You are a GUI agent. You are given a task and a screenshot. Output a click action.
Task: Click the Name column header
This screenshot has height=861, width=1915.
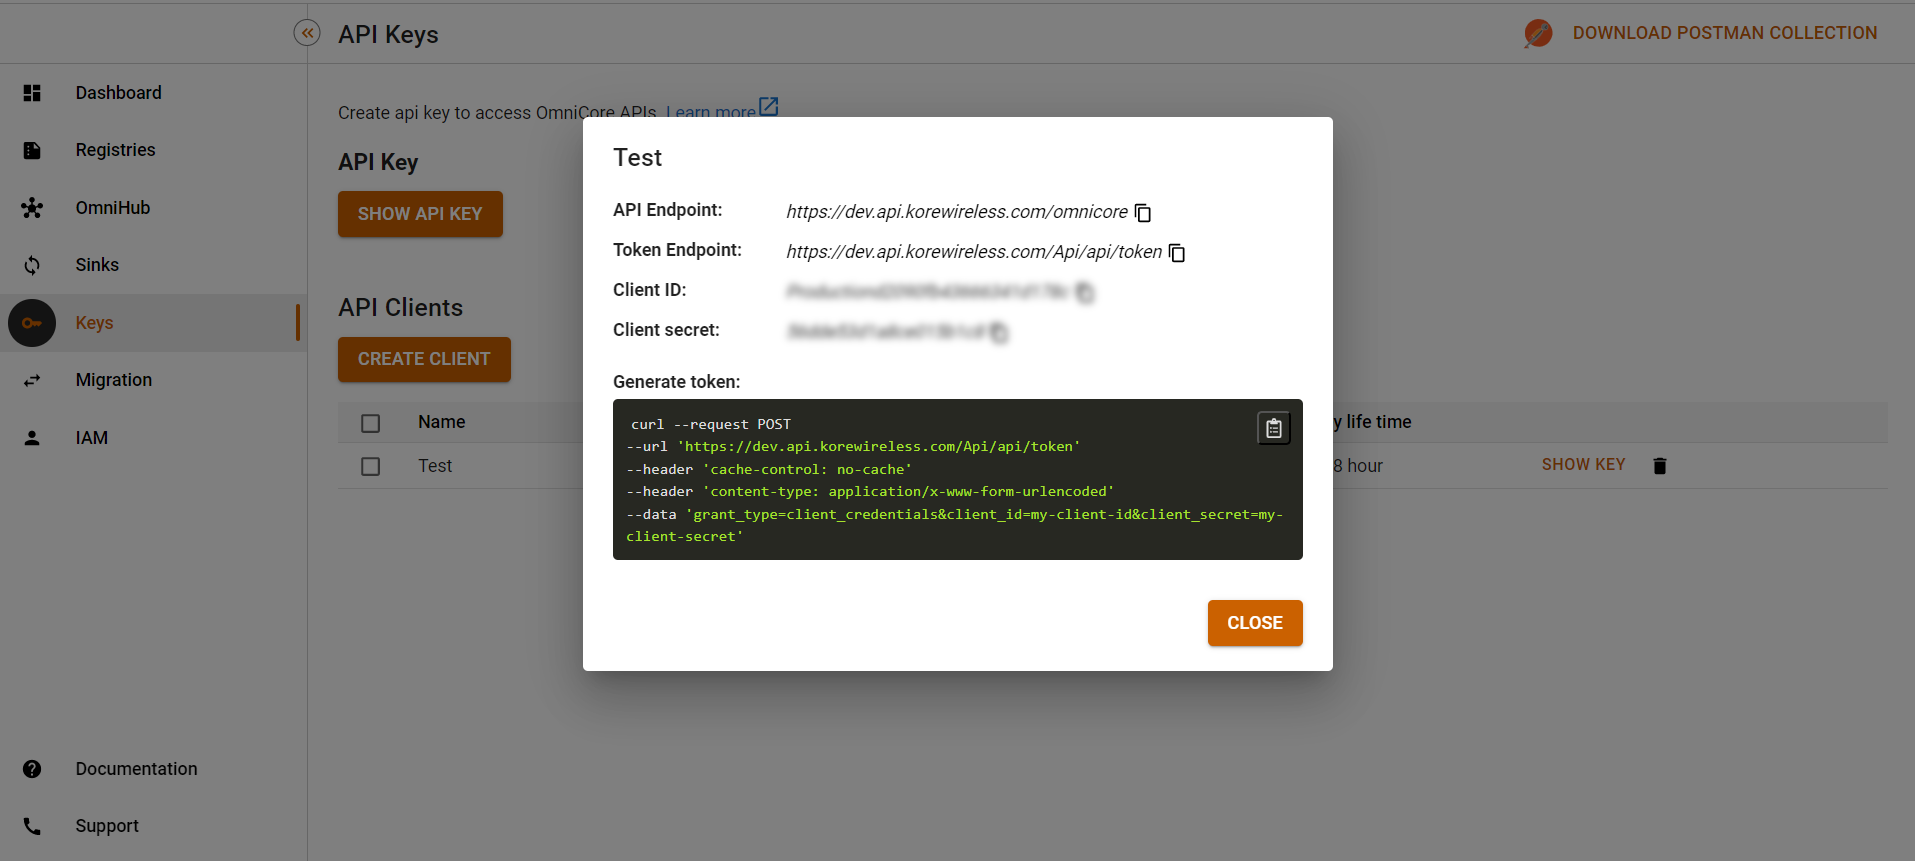(x=441, y=422)
